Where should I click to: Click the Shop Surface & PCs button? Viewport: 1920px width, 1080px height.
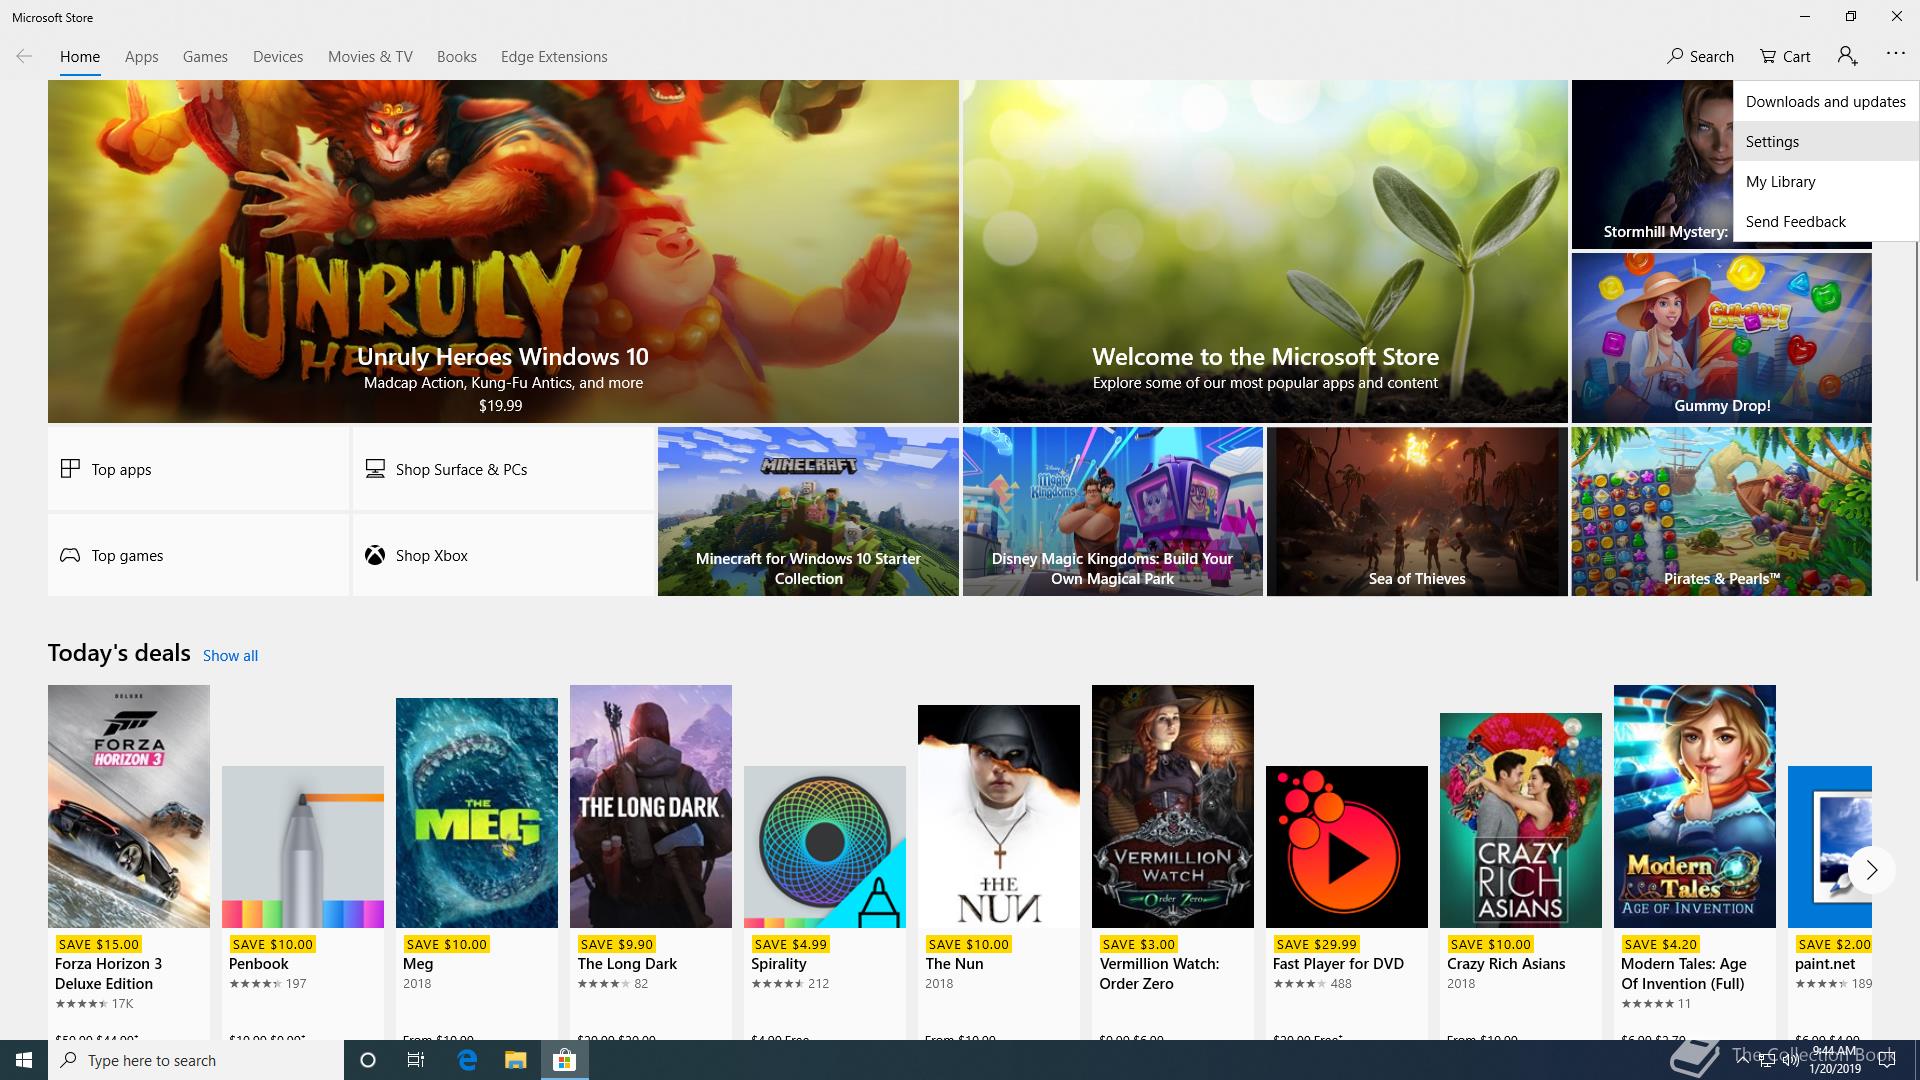click(x=503, y=469)
